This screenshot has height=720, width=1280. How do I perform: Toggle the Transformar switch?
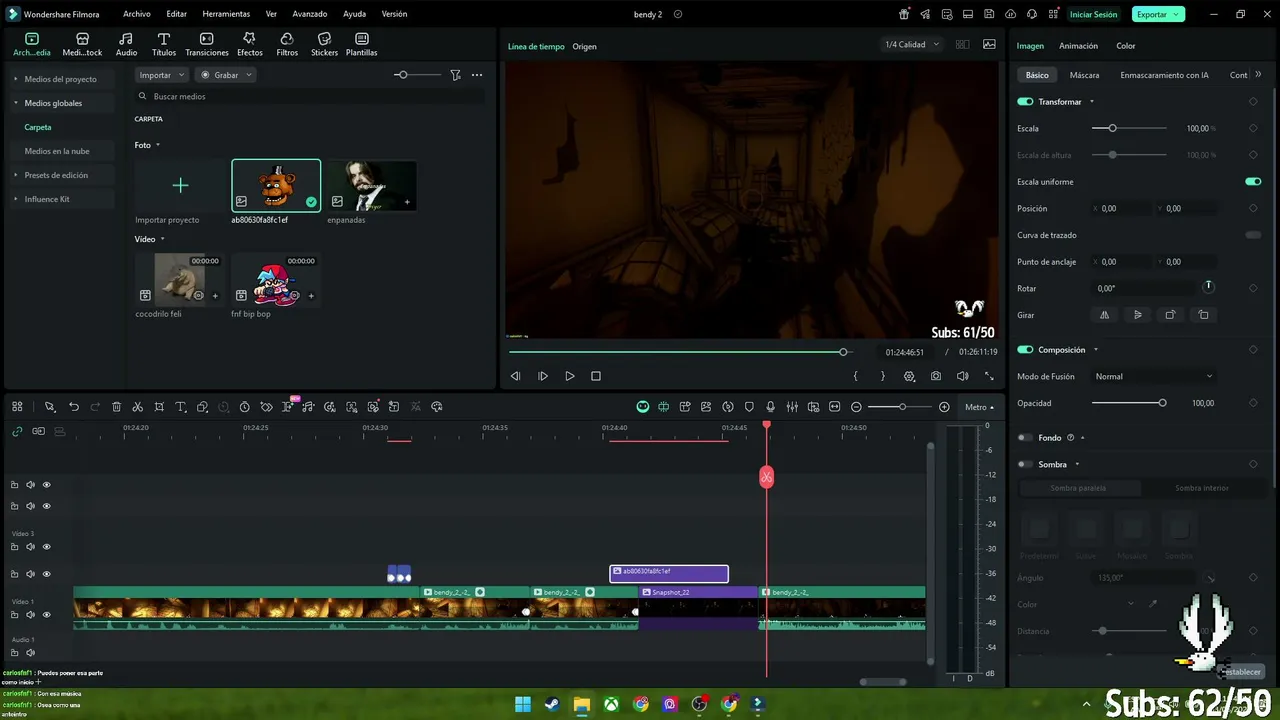pos(1025,102)
